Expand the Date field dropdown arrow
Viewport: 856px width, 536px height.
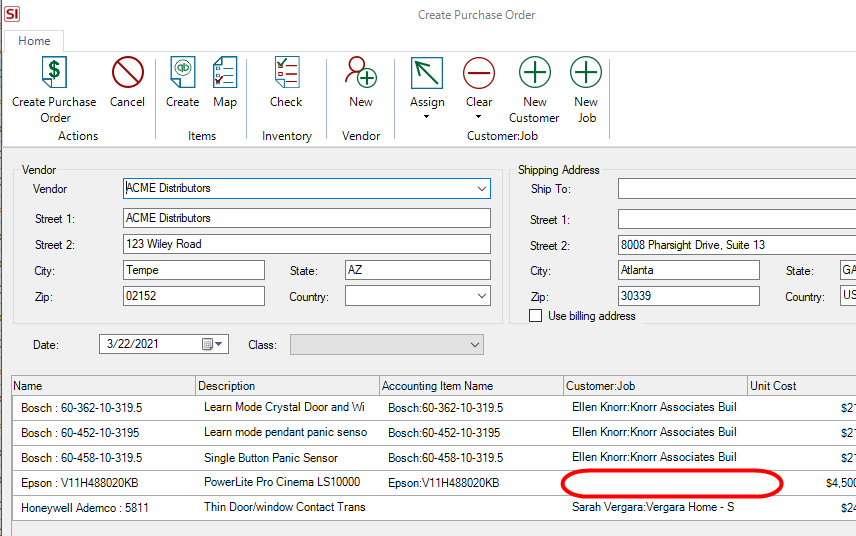[219, 344]
